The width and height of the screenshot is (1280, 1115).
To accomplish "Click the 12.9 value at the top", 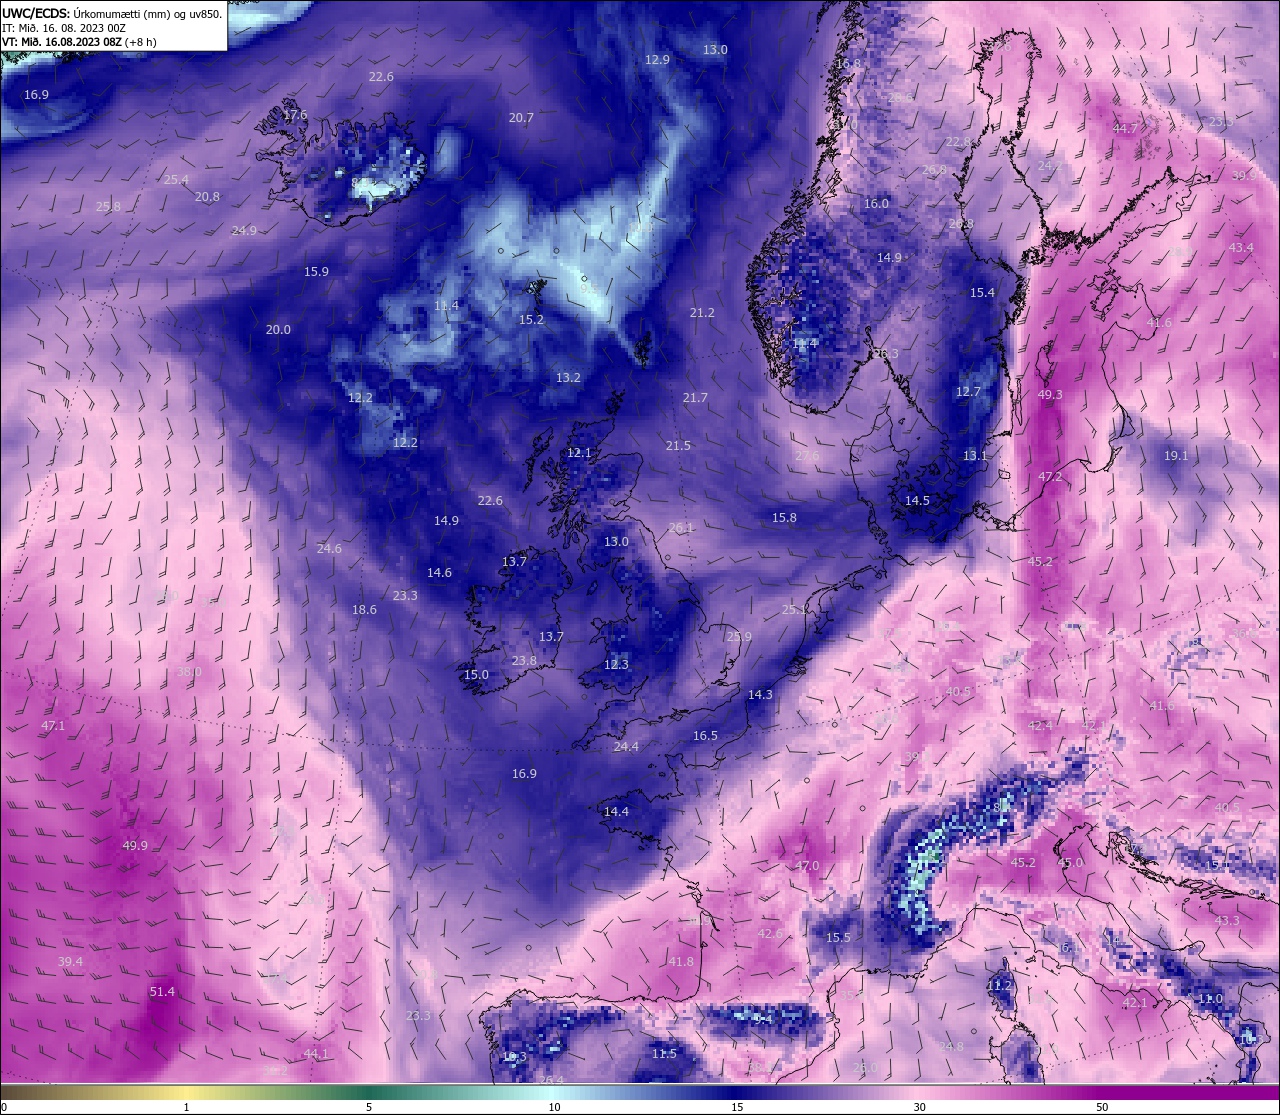I will pyautogui.click(x=657, y=60).
